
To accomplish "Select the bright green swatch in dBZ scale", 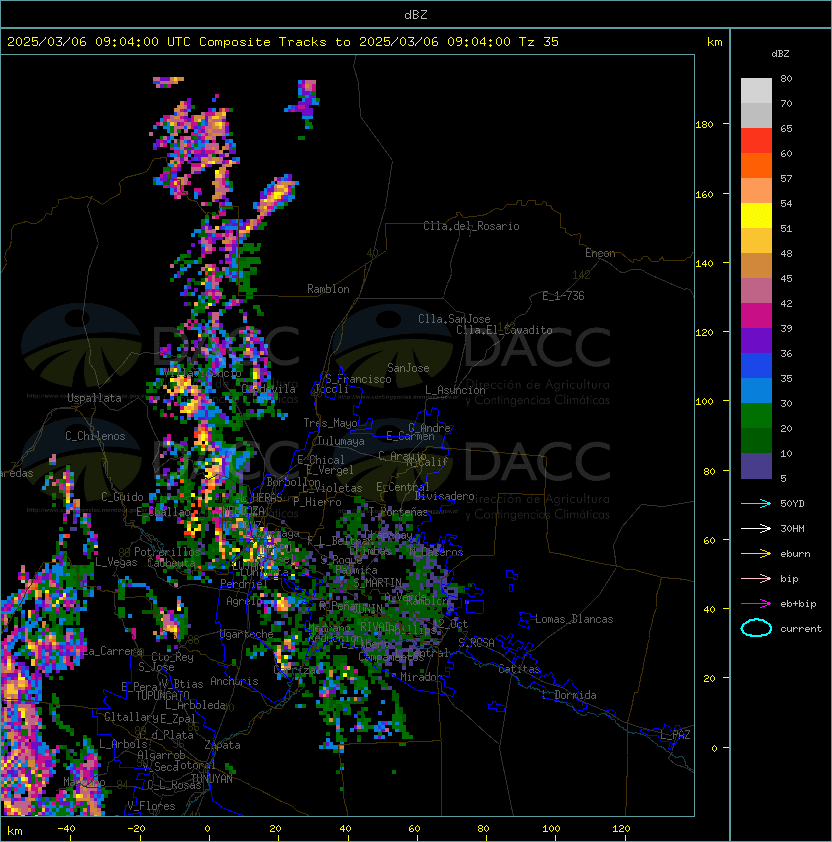I will 756,415.
